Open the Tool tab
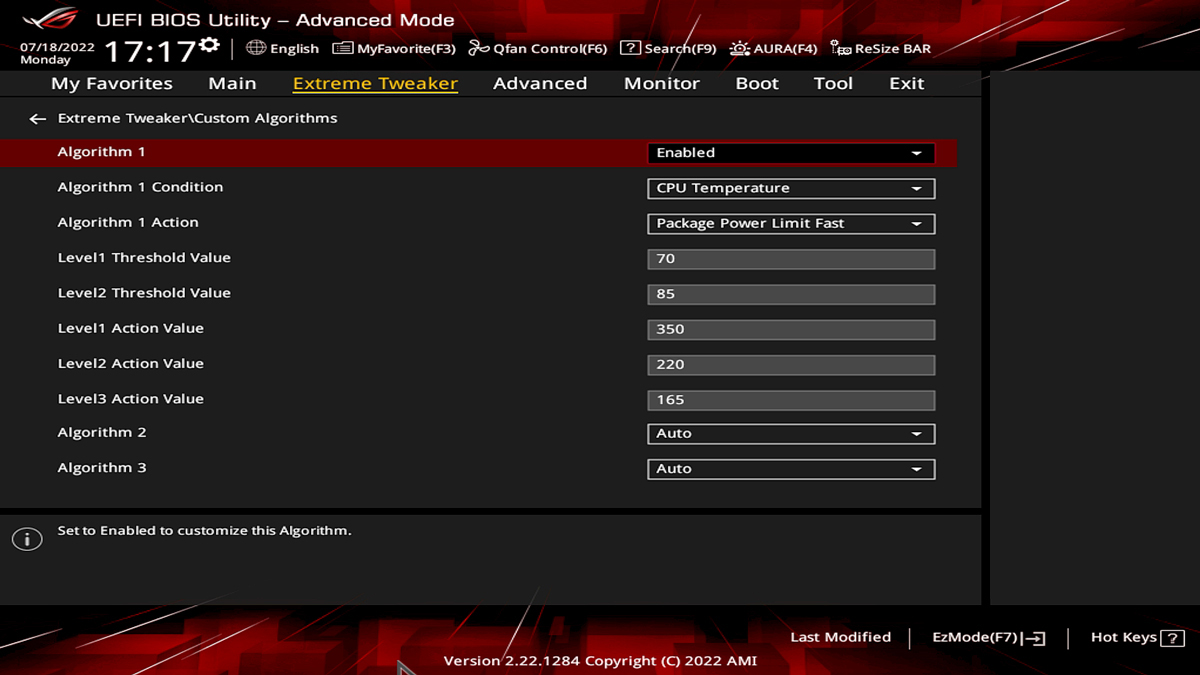1200x675 pixels. point(833,83)
